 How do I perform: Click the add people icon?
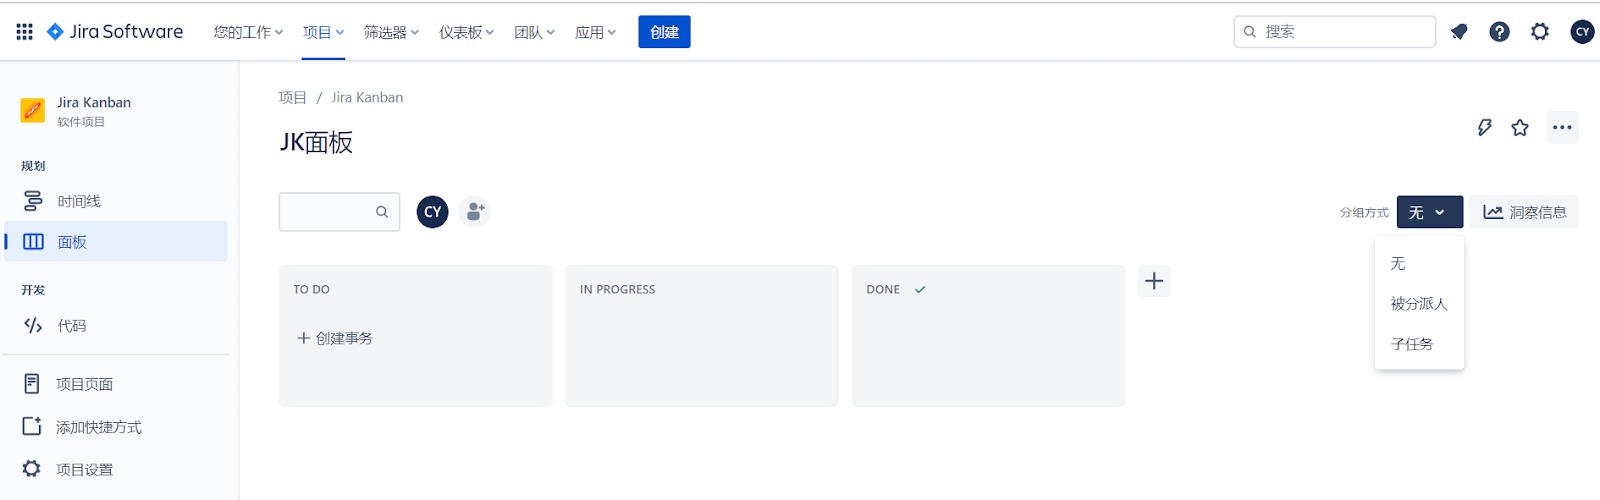475,212
